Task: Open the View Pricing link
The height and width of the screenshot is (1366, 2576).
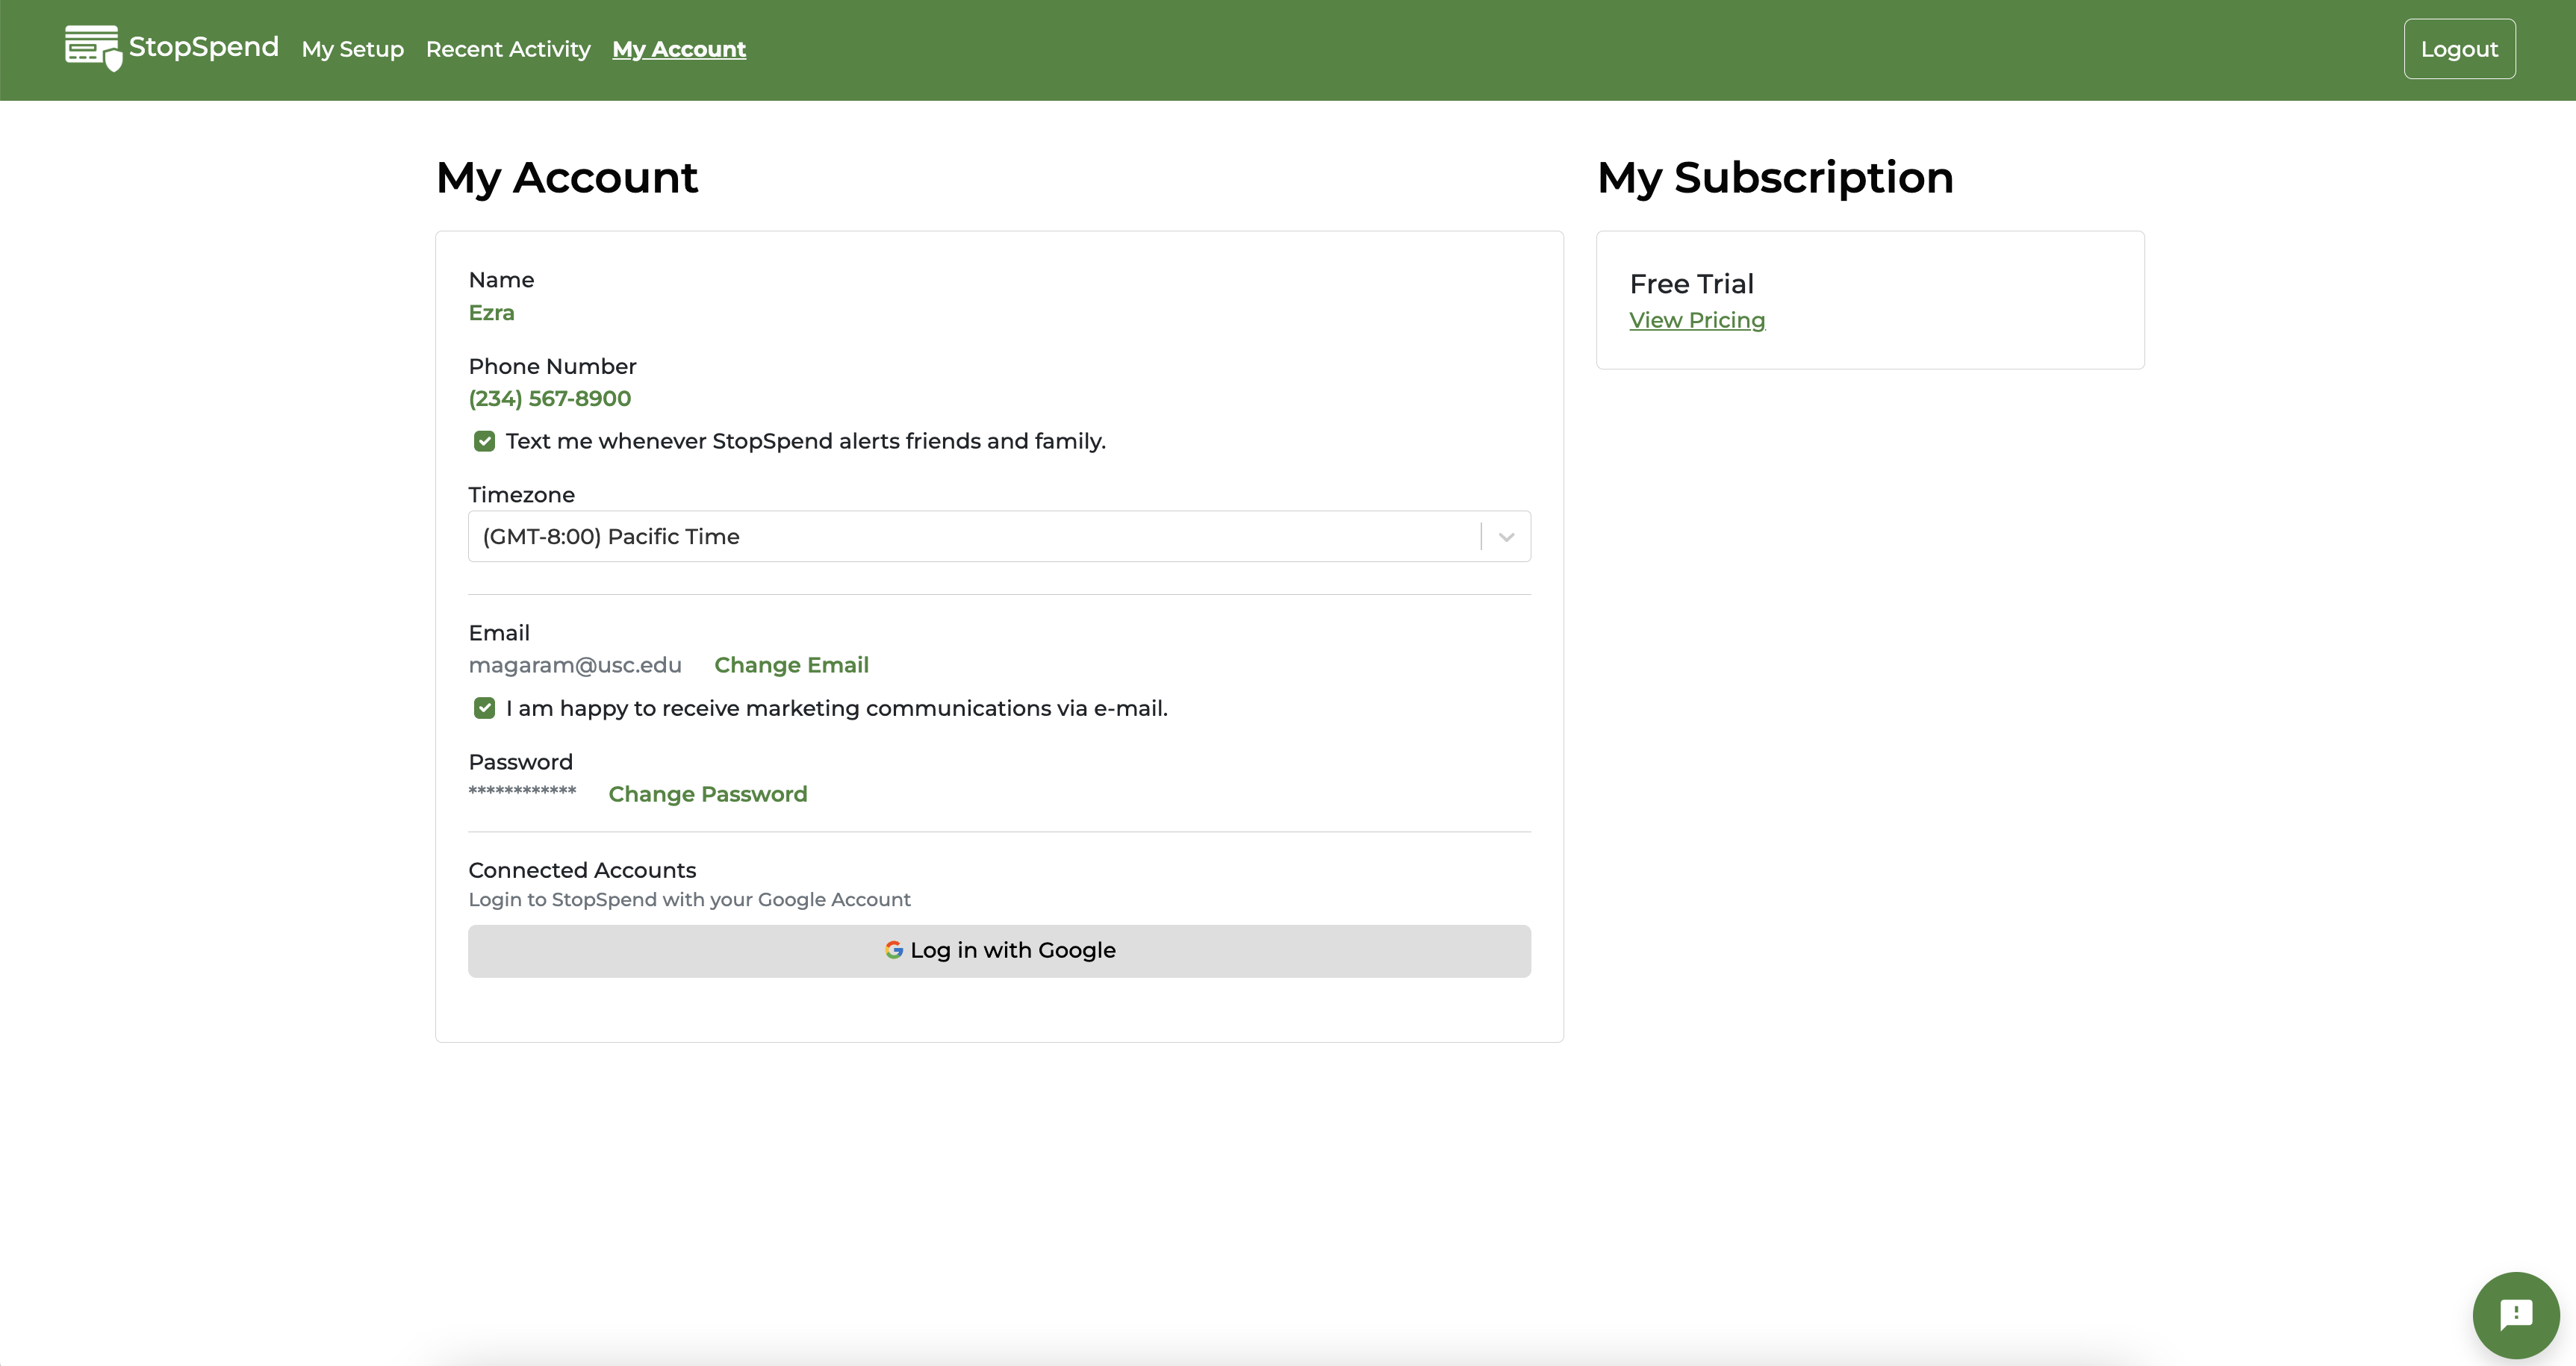Action: click(x=1697, y=320)
